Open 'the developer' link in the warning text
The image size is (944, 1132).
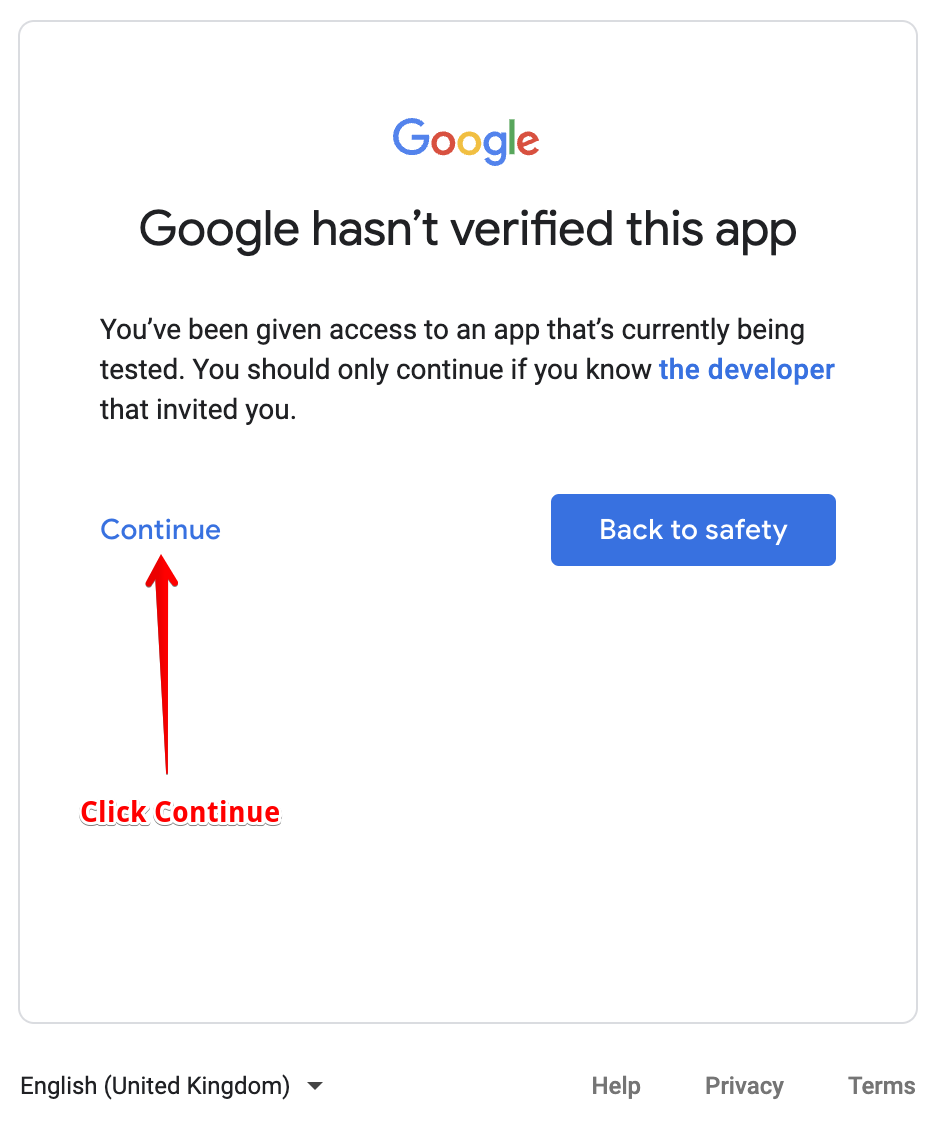pyautogui.click(x=746, y=369)
